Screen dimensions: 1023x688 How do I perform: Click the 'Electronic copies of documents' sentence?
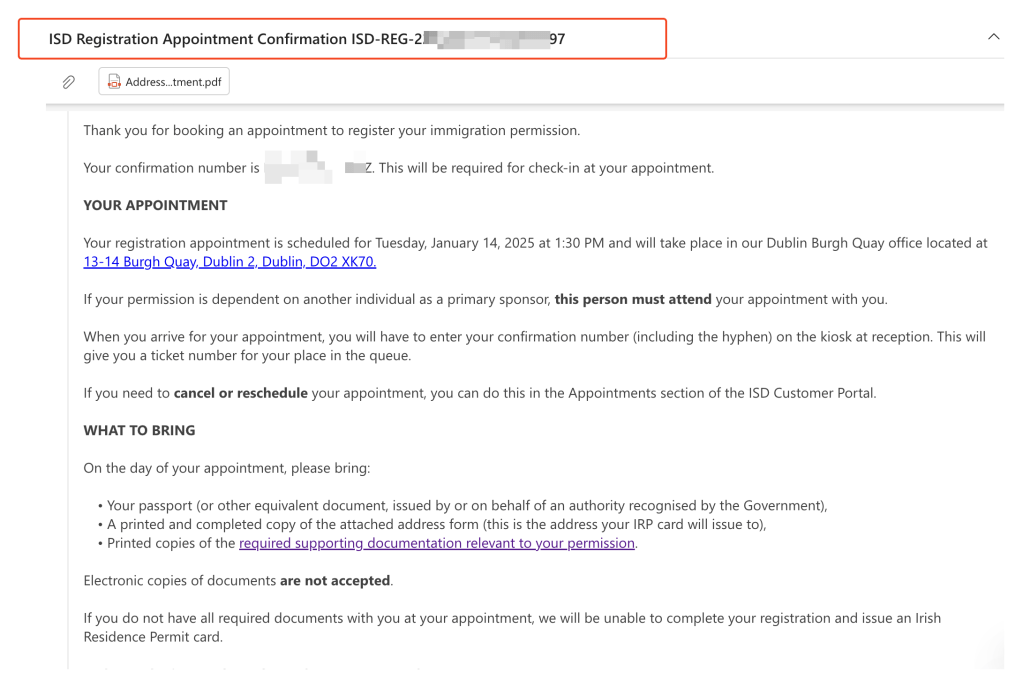click(x=180, y=580)
